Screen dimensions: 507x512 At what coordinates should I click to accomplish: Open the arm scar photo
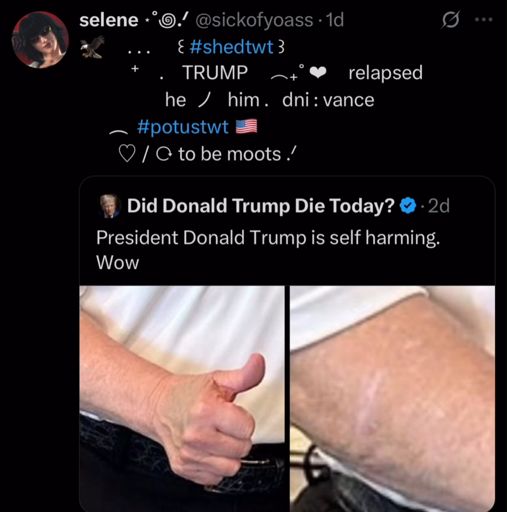[392, 398]
